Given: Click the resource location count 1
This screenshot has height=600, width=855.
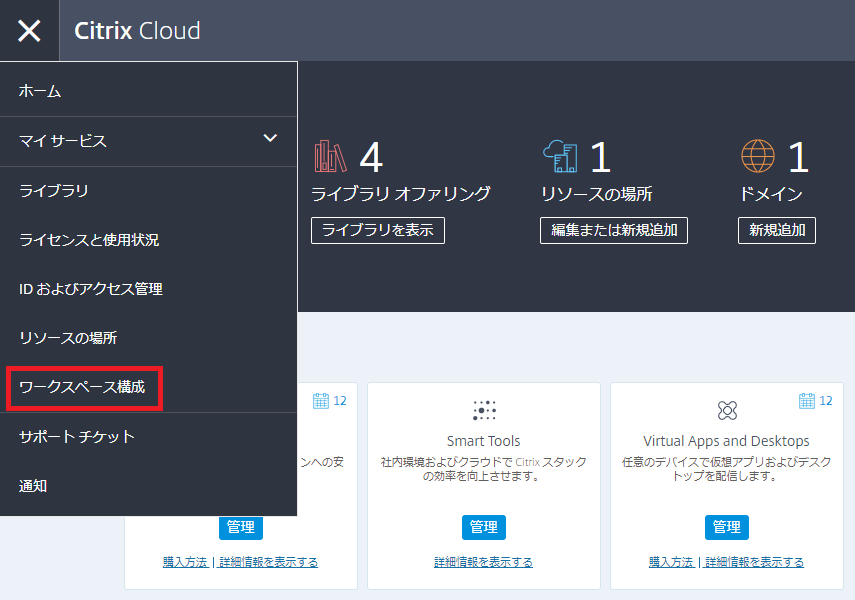Looking at the screenshot, I should click(601, 157).
